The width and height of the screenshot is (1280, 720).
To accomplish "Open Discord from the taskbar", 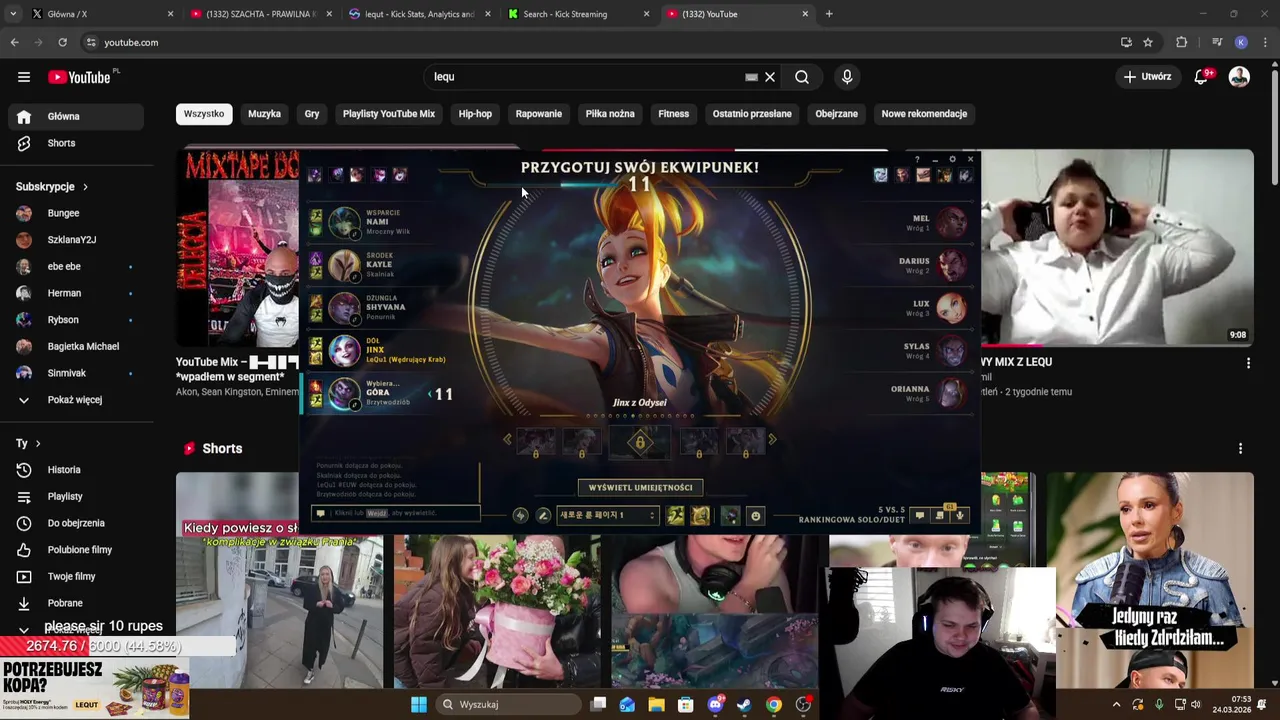I will pyautogui.click(x=715, y=704).
